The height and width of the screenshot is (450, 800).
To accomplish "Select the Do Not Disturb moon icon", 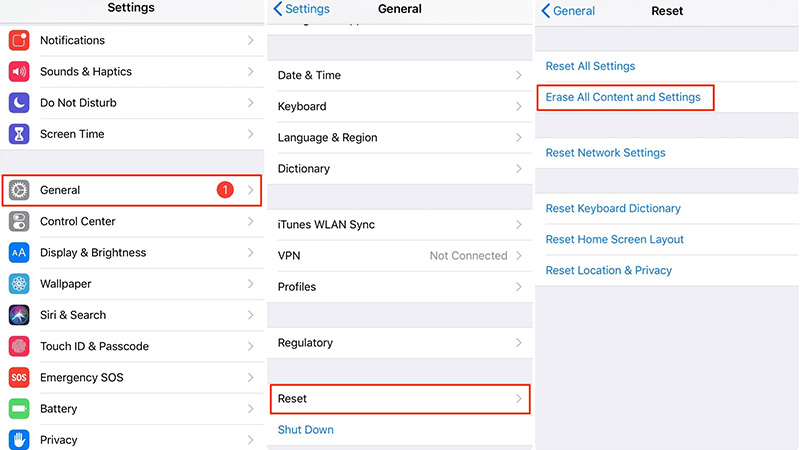I will [19, 103].
